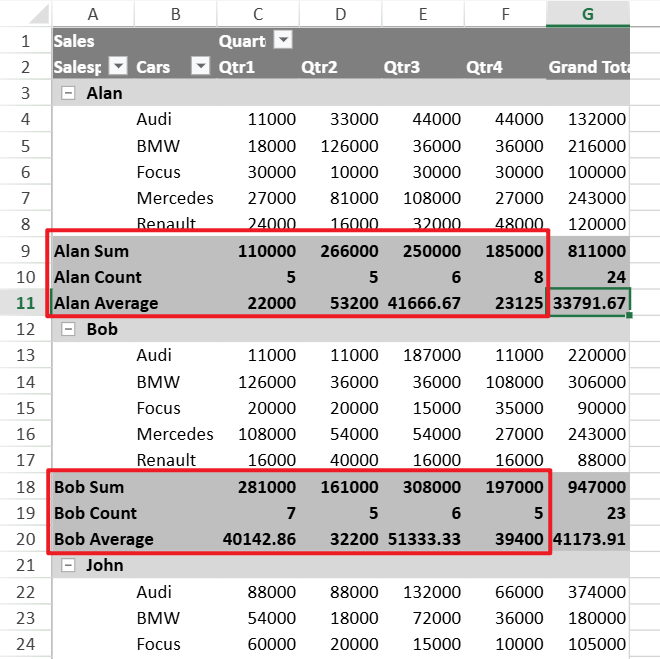Select row 9 header

pos(25,251)
